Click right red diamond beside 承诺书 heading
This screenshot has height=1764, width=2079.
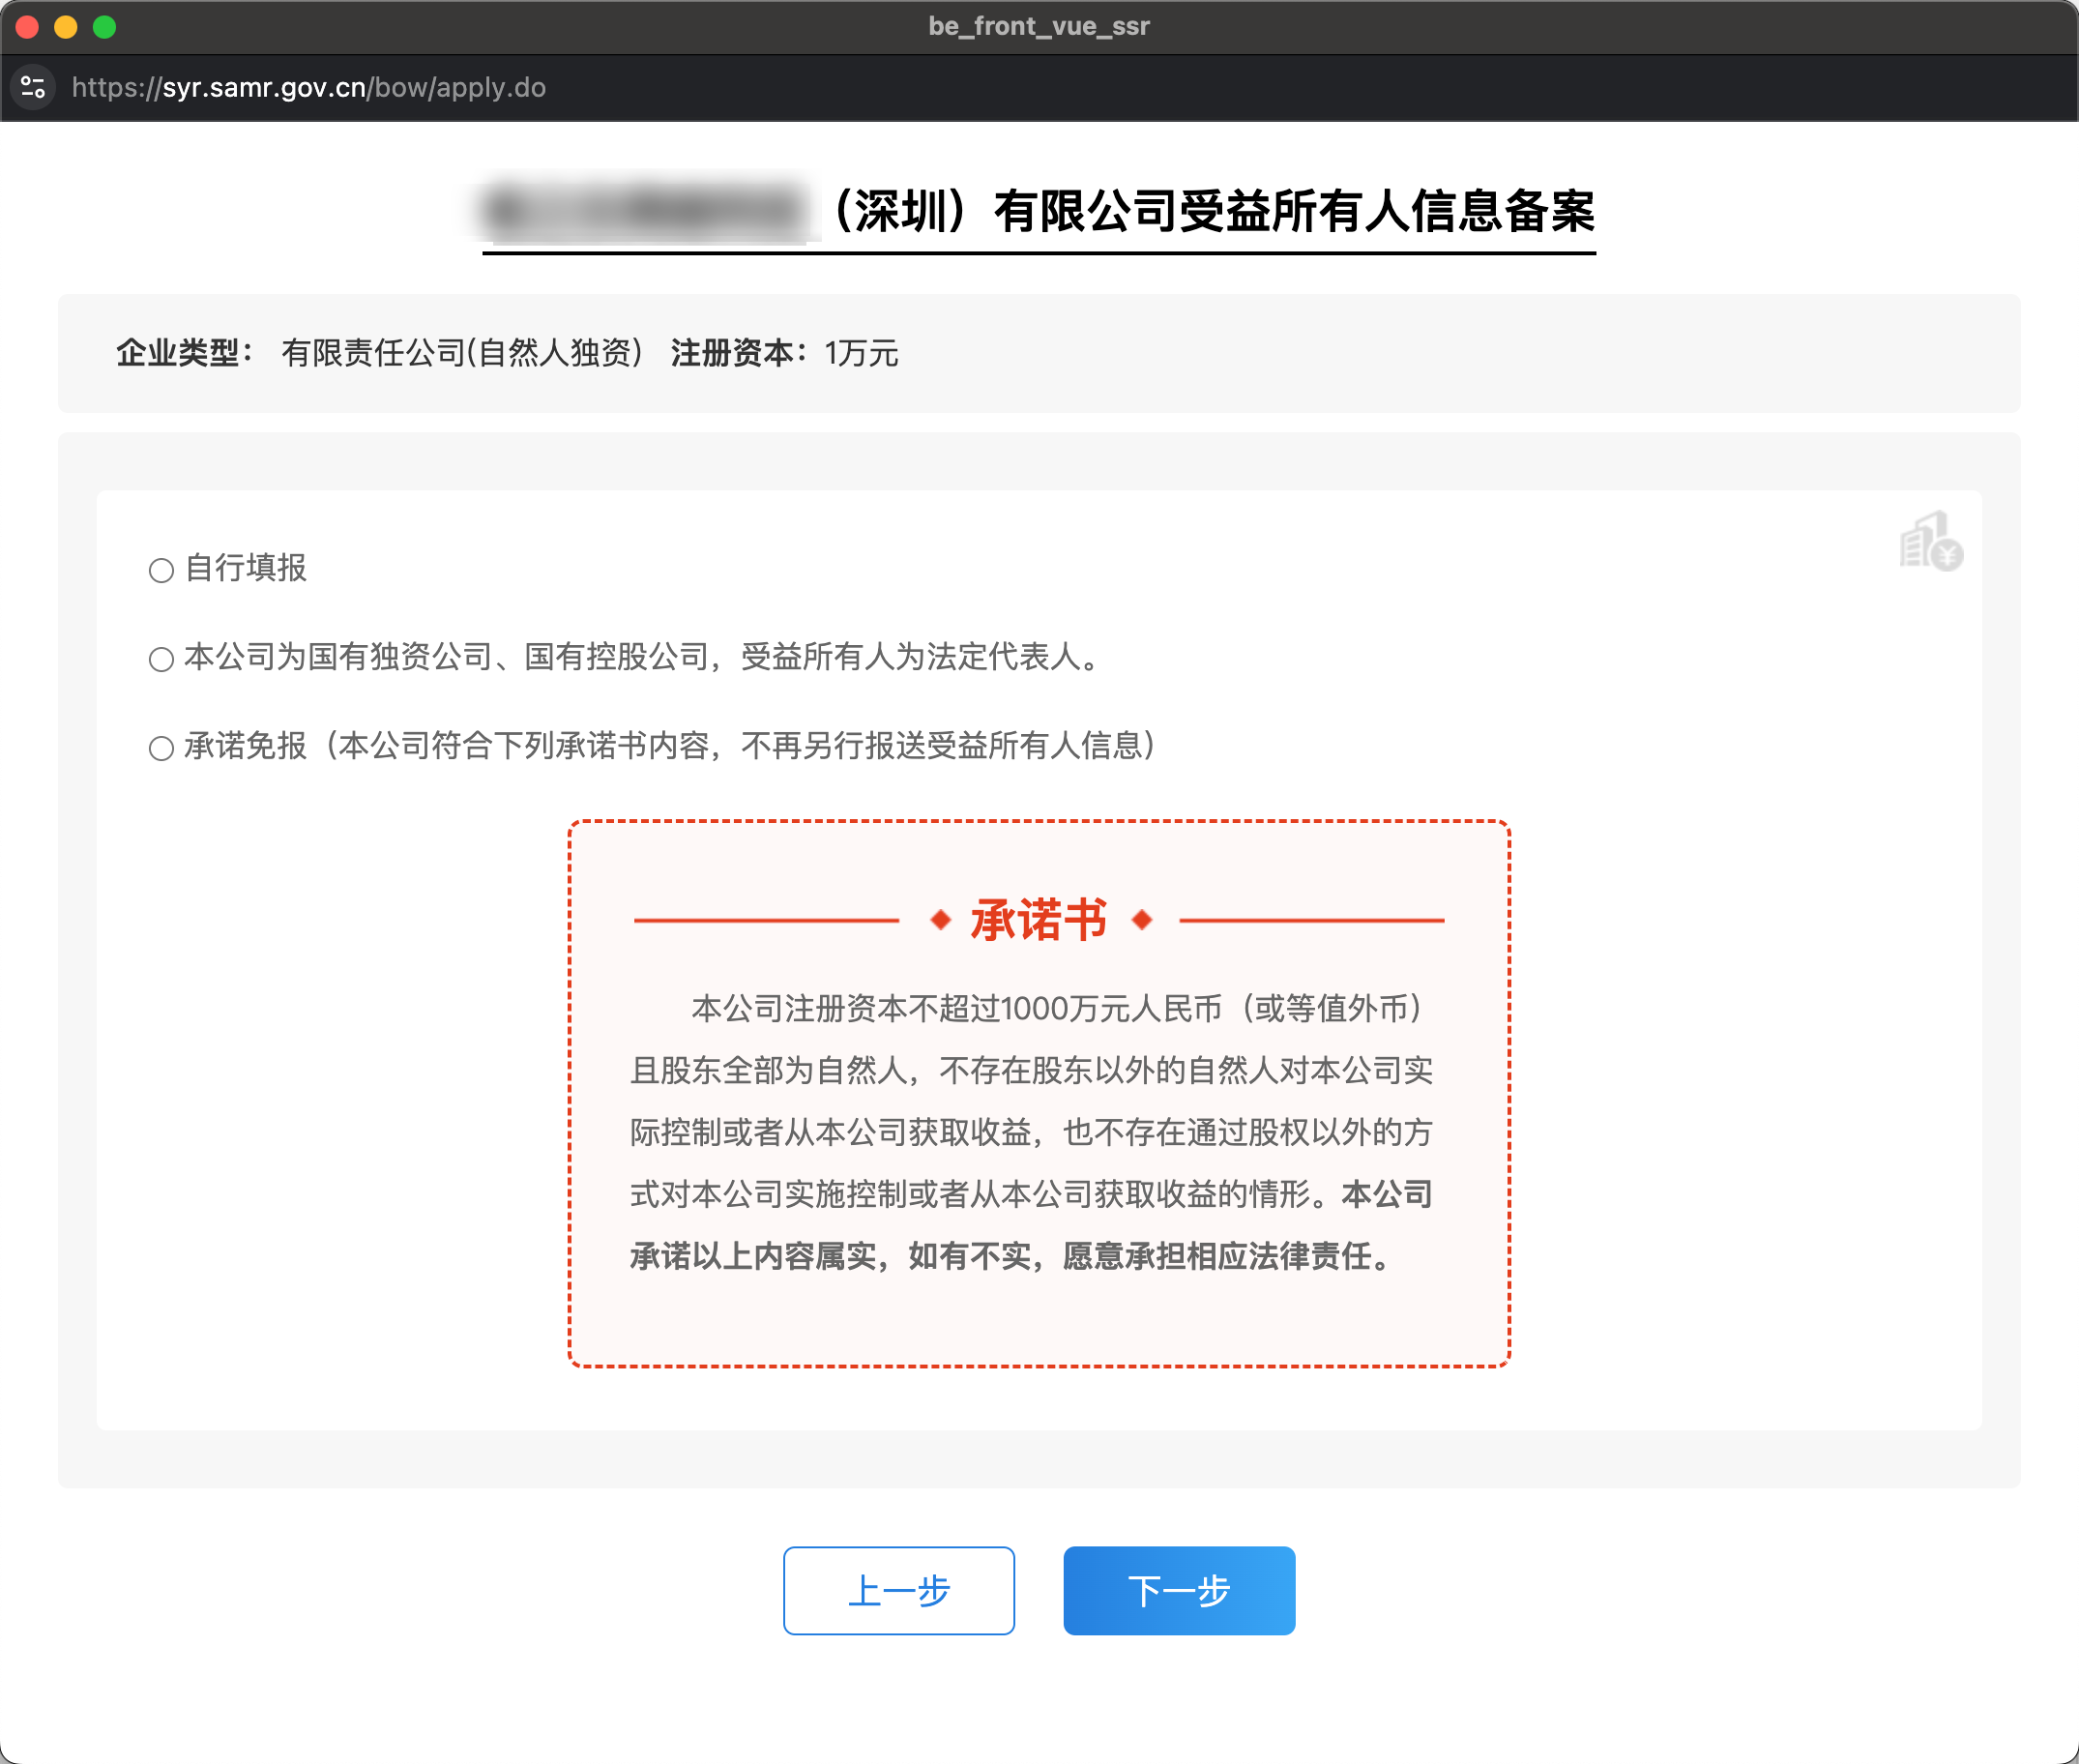(x=1142, y=919)
